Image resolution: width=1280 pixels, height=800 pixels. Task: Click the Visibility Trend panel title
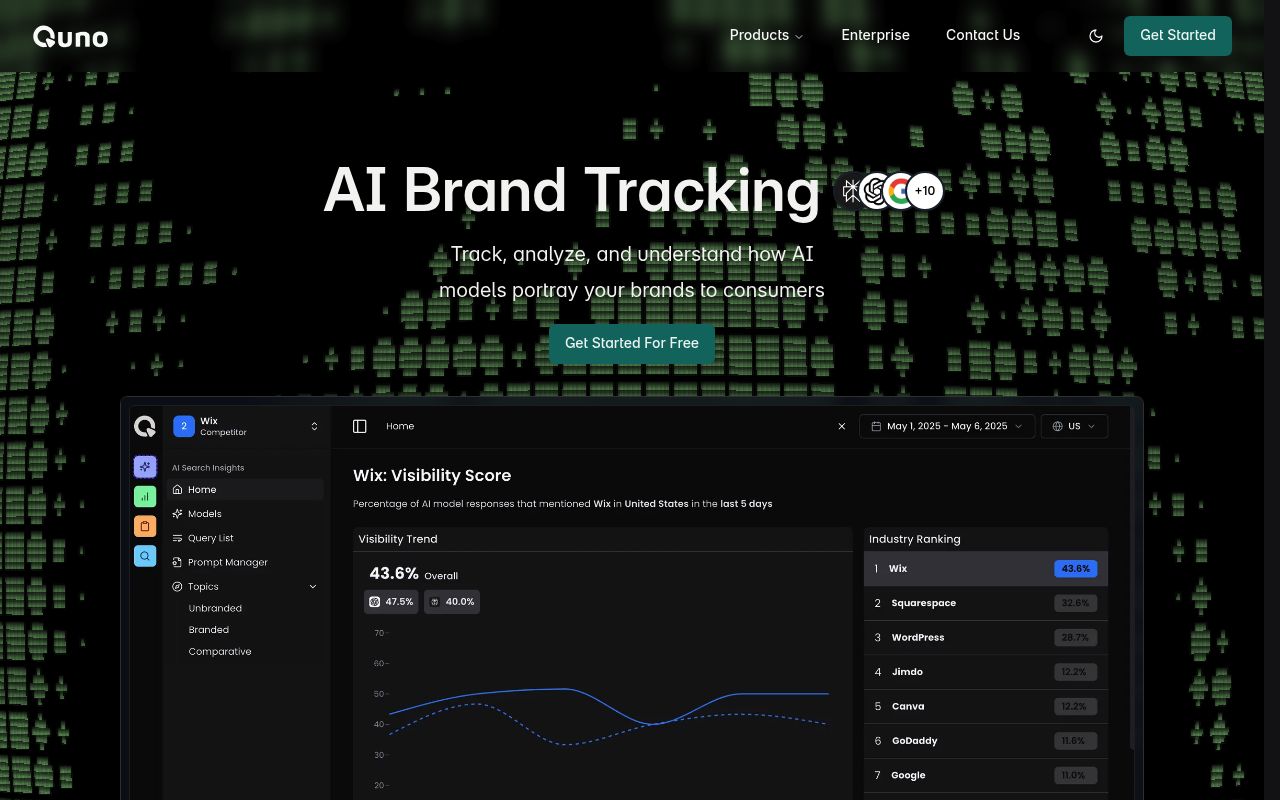(398, 539)
